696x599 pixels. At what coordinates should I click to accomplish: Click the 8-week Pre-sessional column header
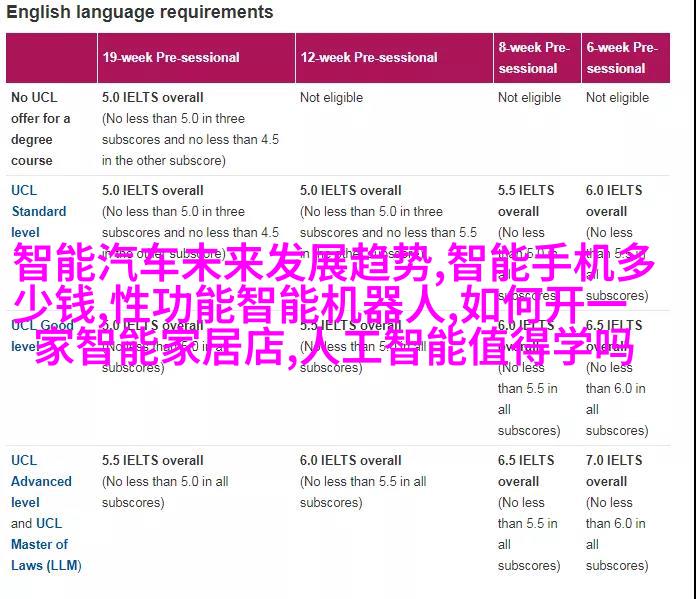537,58
